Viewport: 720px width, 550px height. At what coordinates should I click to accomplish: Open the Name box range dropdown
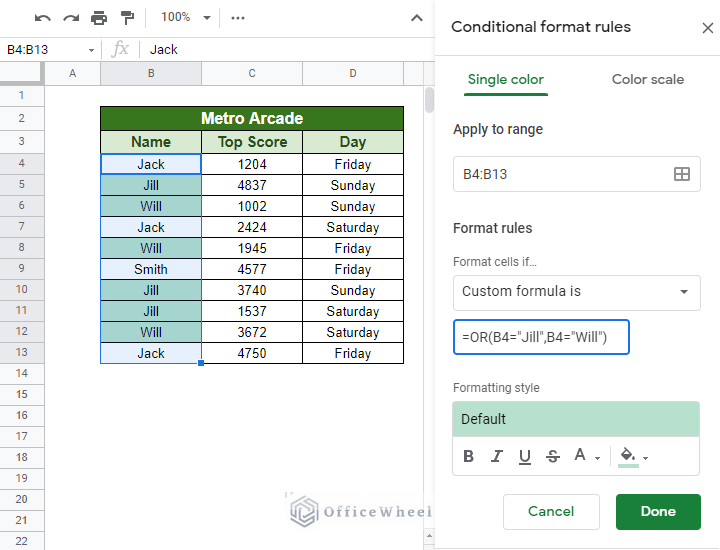tap(91, 50)
